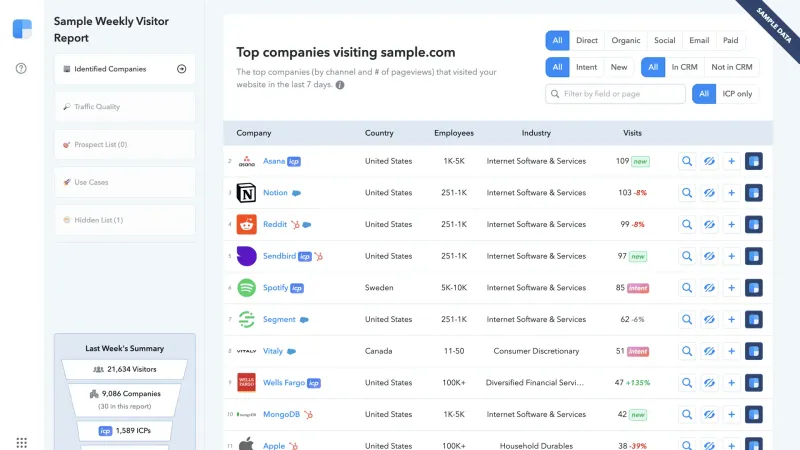Add Vitaly with the plus icon
800x450 pixels.
click(x=731, y=351)
